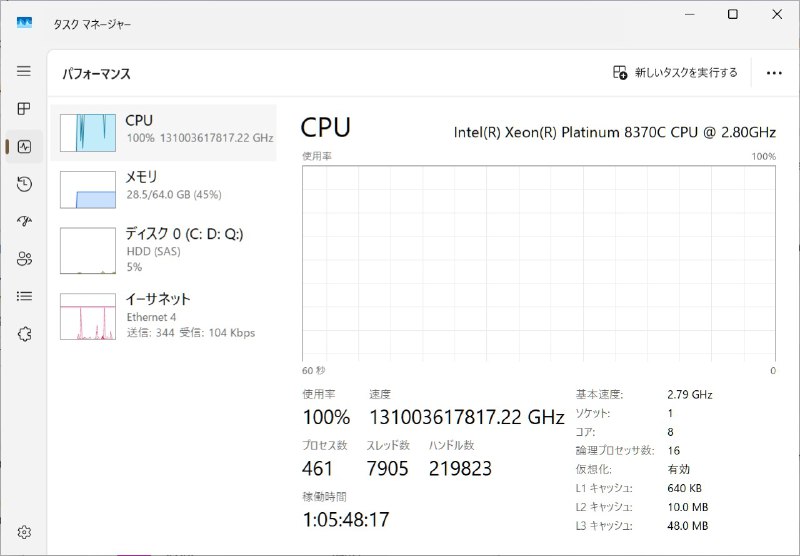The width and height of the screenshot is (800, 556).
Task: Open the Services puzzle-piece icon
Action: [24, 334]
